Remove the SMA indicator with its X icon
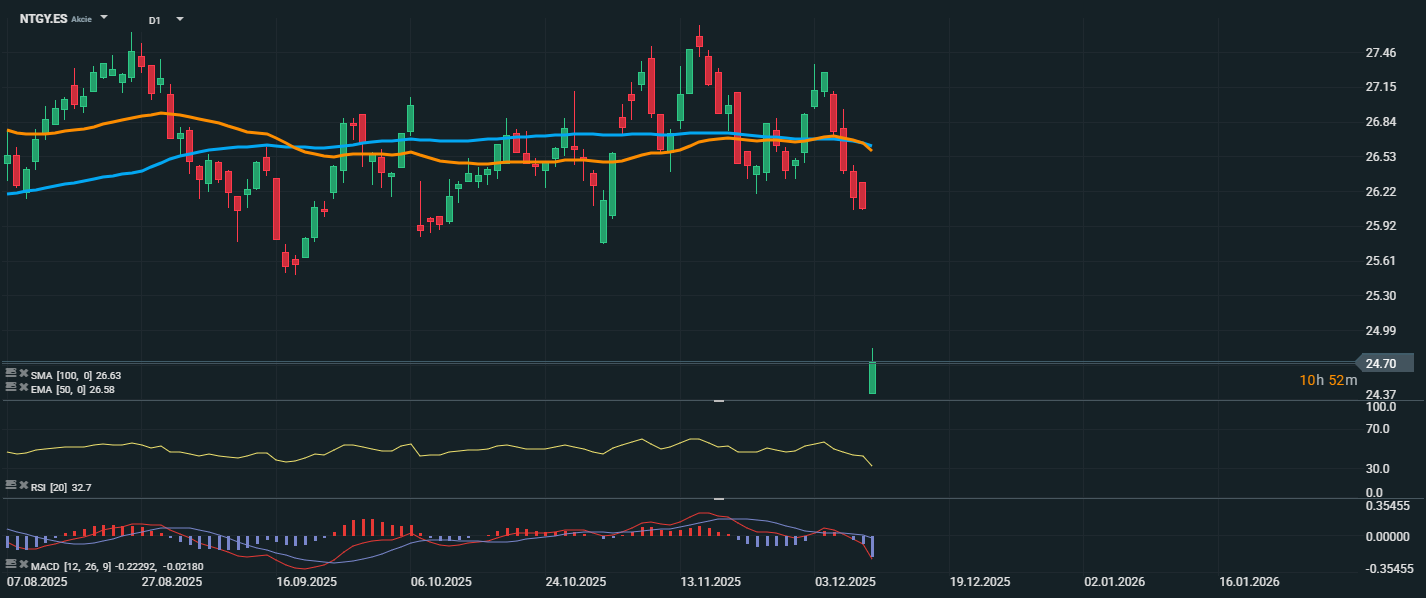 23,374
